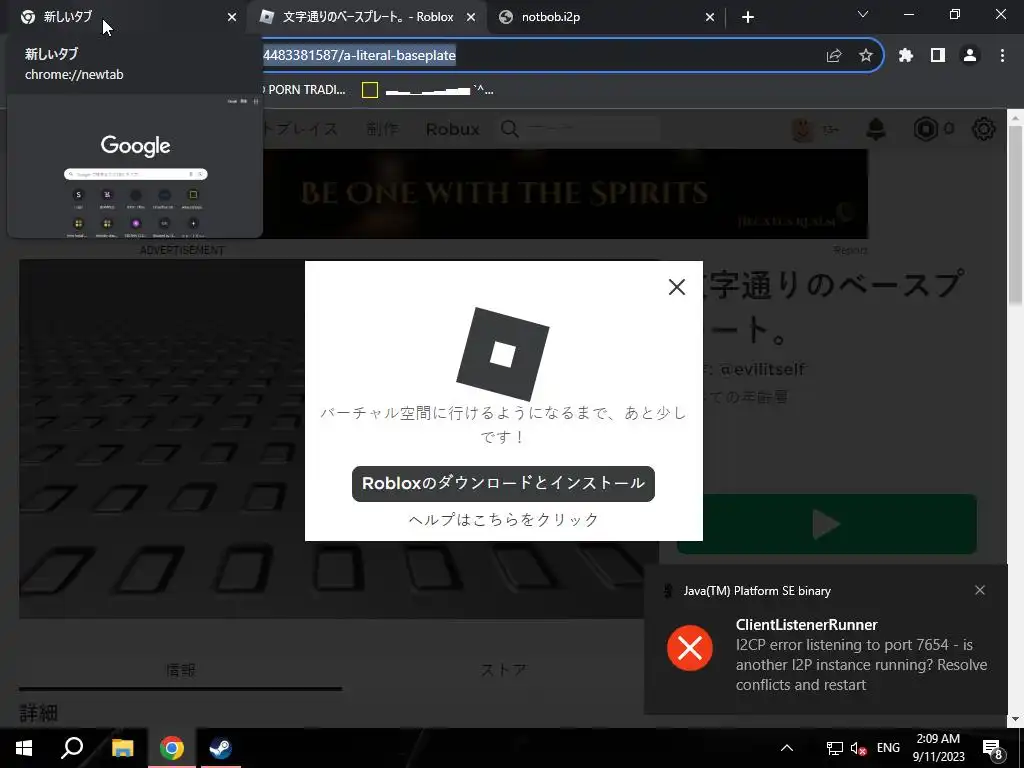The height and width of the screenshot is (768, 1024).
Task: Share this page icon in address bar
Action: (834, 56)
